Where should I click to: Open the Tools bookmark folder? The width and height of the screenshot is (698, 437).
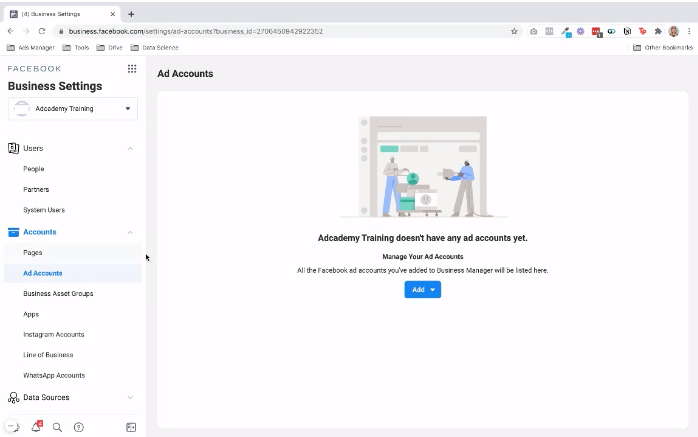click(x=76, y=48)
